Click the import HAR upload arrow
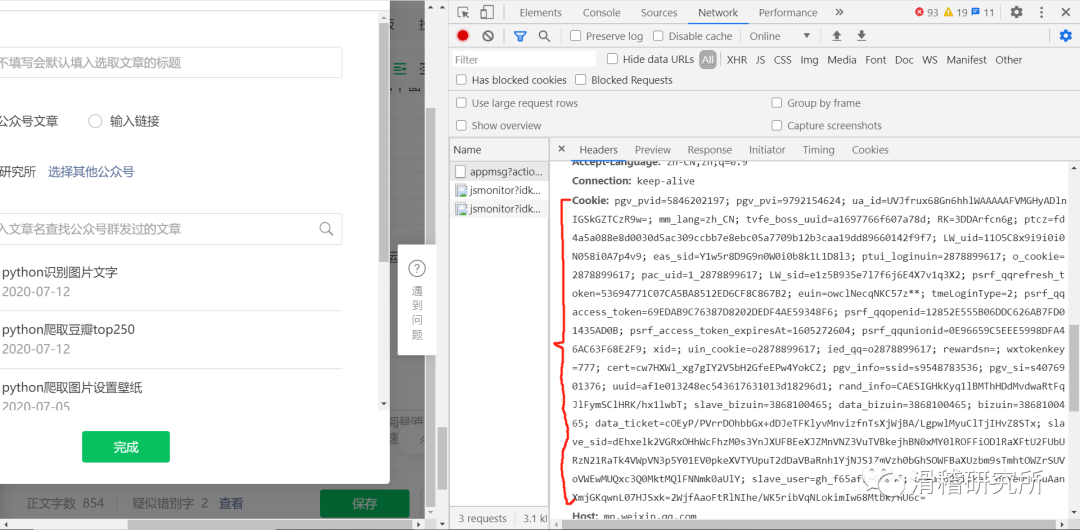 point(837,36)
